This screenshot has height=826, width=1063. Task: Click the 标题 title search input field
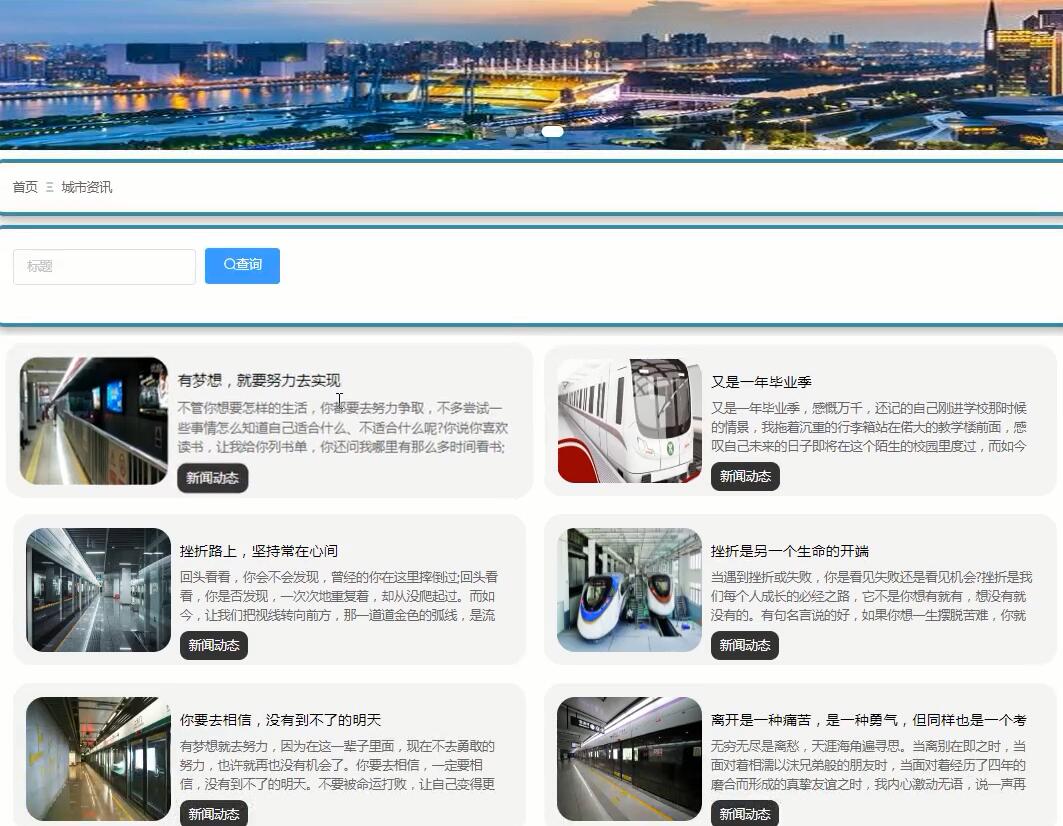[x=103, y=266]
